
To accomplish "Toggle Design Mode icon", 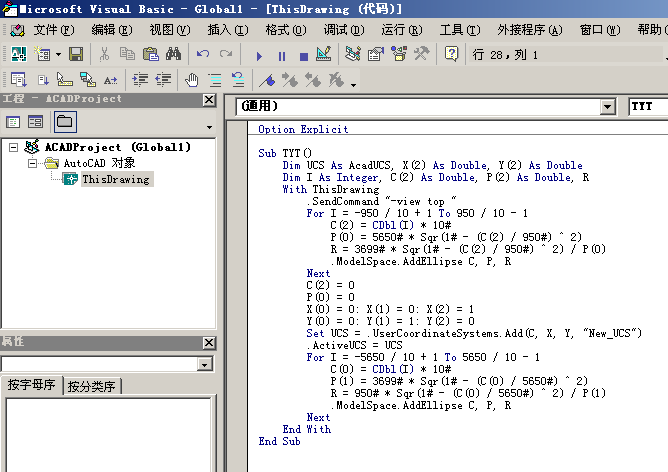I will (324, 54).
